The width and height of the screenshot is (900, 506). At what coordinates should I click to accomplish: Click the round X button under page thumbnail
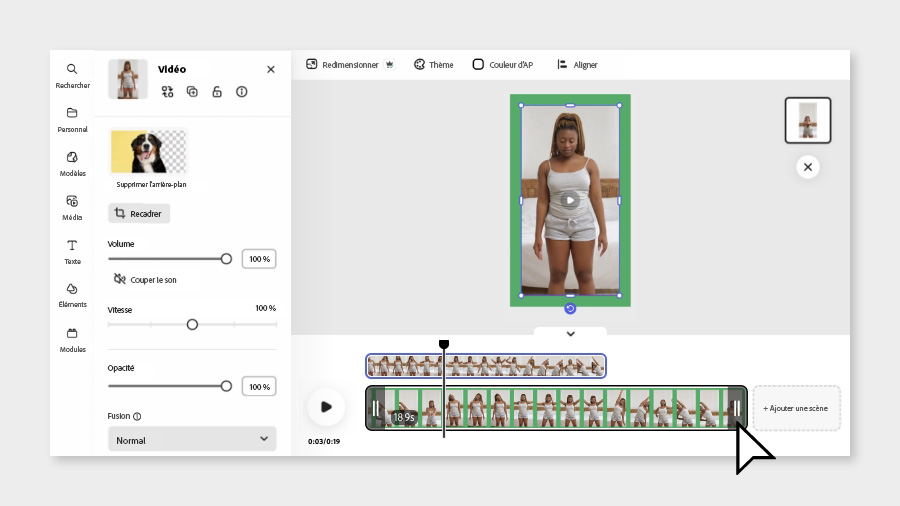pos(808,167)
